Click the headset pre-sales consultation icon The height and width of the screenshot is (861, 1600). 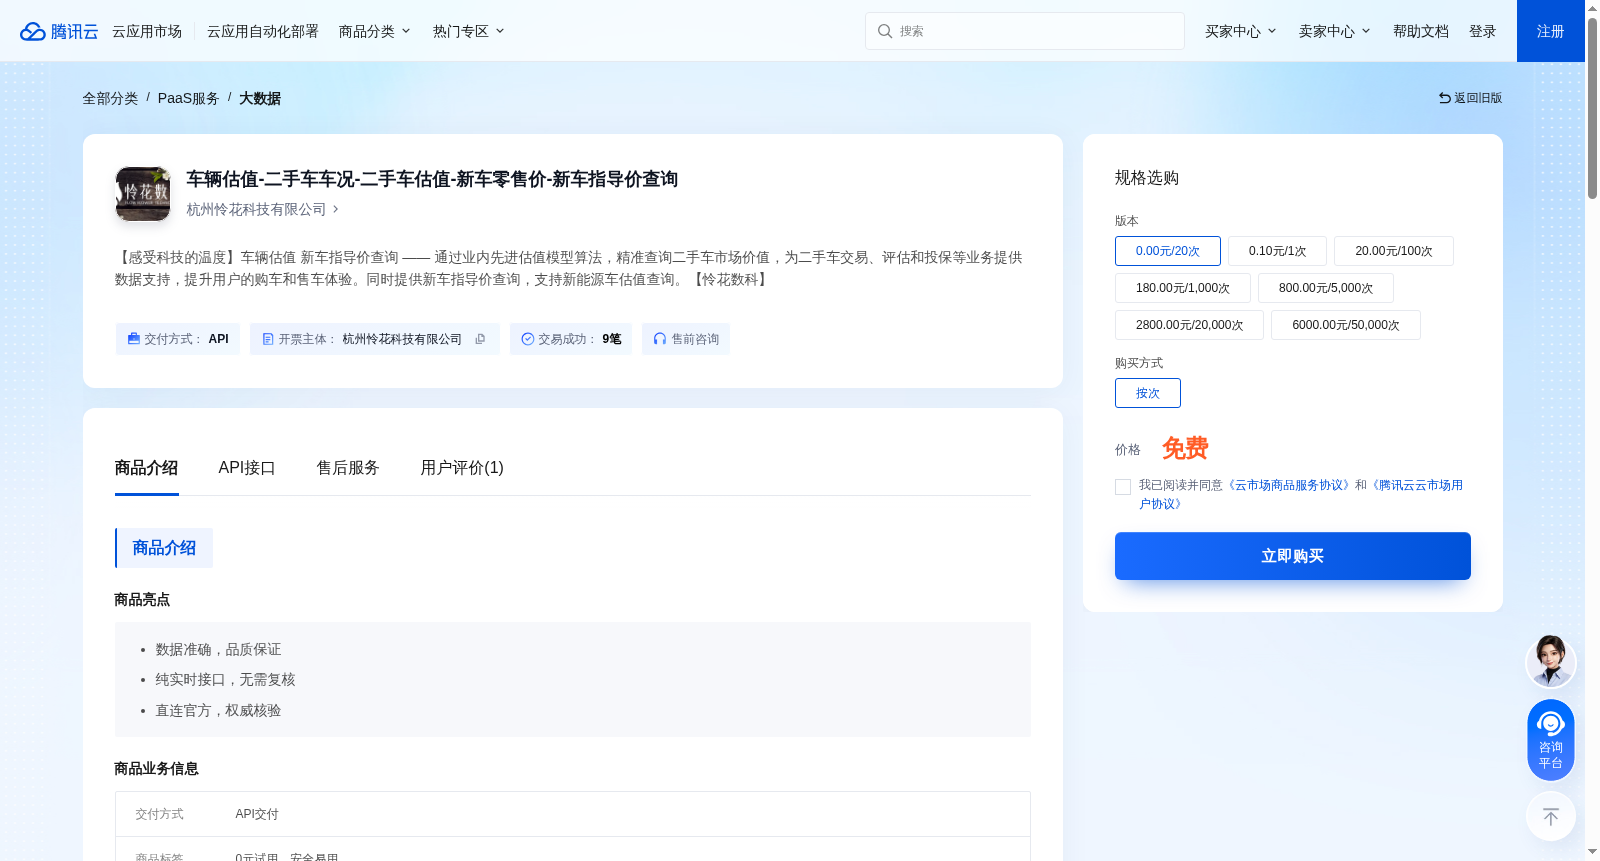(x=660, y=339)
